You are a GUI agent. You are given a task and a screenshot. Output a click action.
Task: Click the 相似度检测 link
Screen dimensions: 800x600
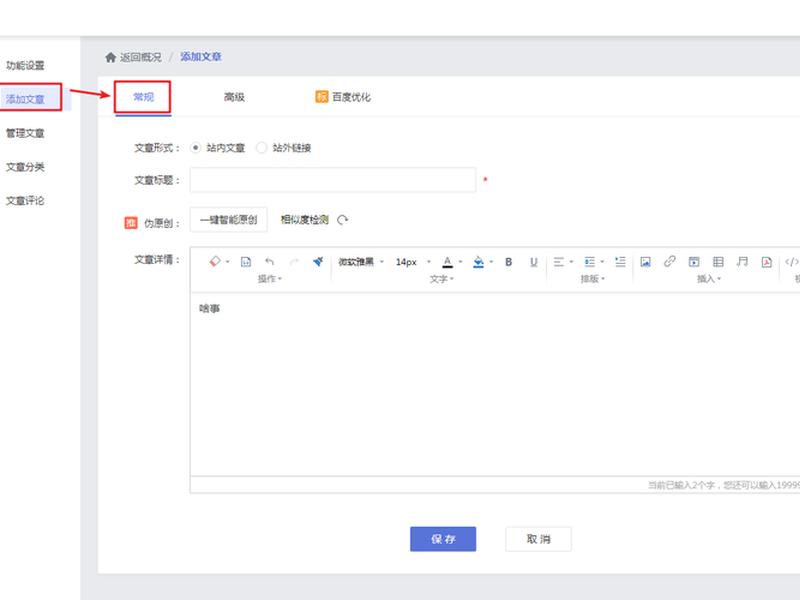tap(305, 220)
